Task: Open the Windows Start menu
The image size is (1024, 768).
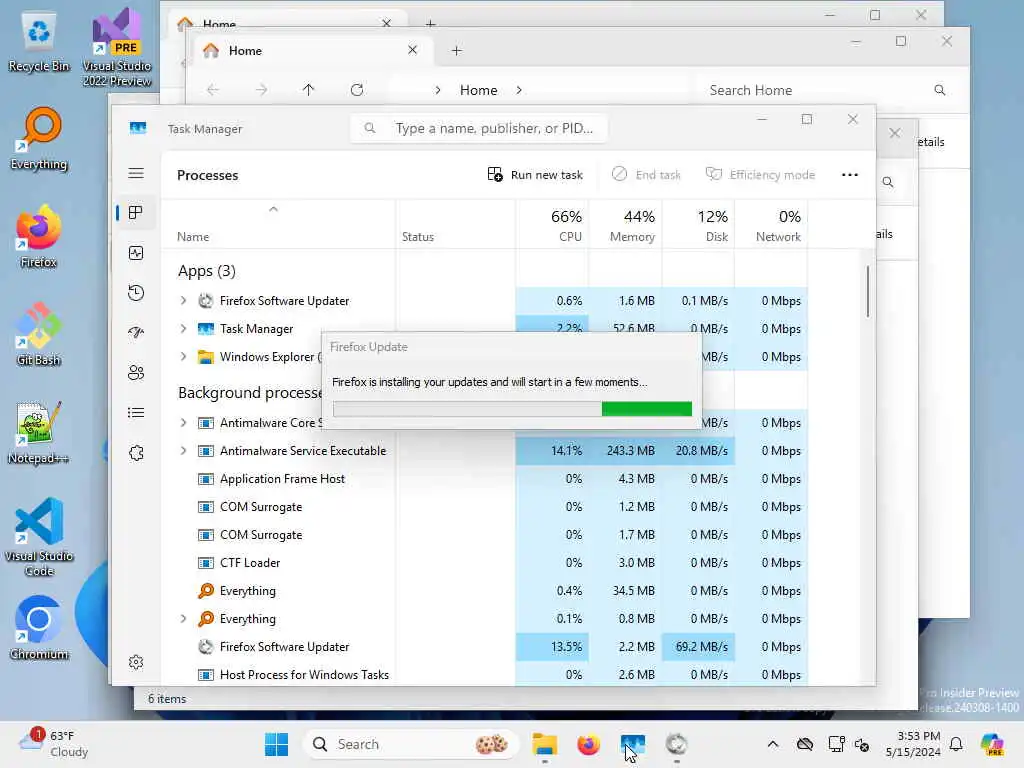Action: click(x=276, y=744)
